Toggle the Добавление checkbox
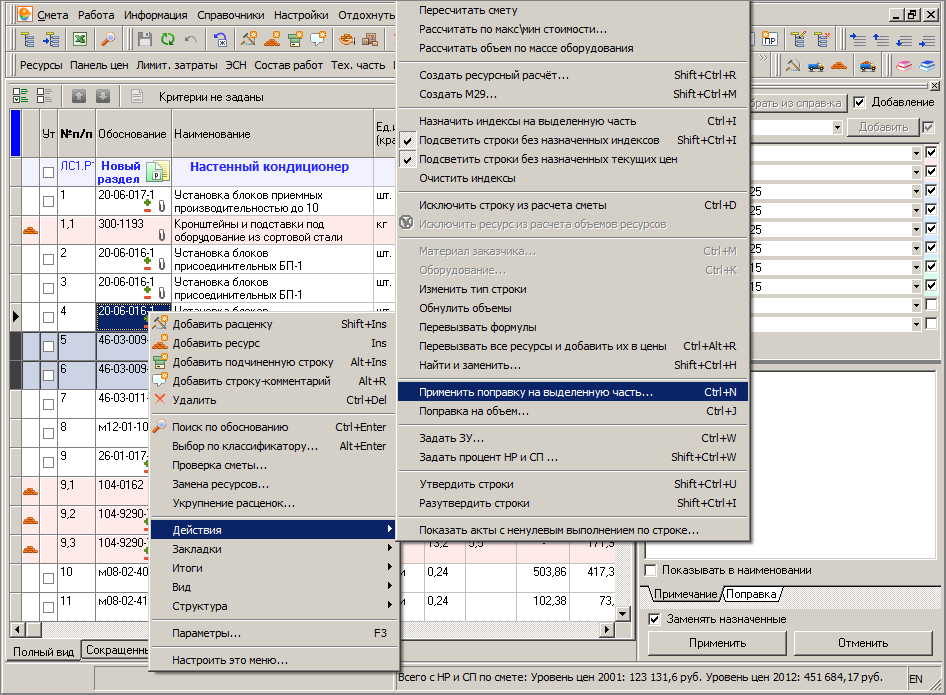This screenshot has width=946, height=695. [859, 103]
